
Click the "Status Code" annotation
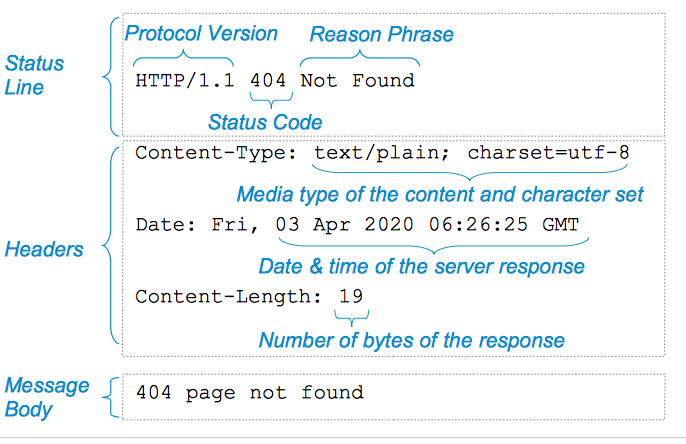(265, 122)
